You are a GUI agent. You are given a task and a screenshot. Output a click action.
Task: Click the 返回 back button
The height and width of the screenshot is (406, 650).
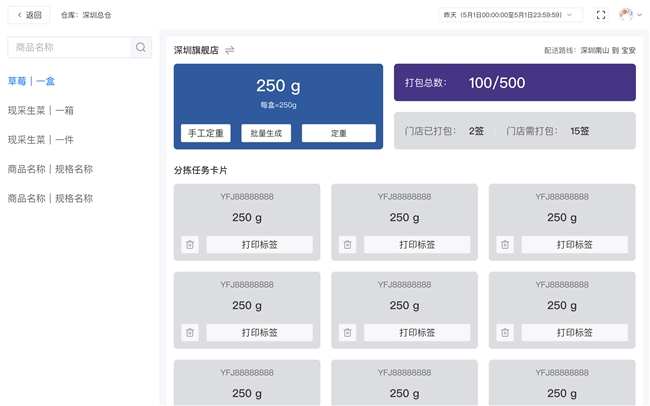tap(29, 15)
